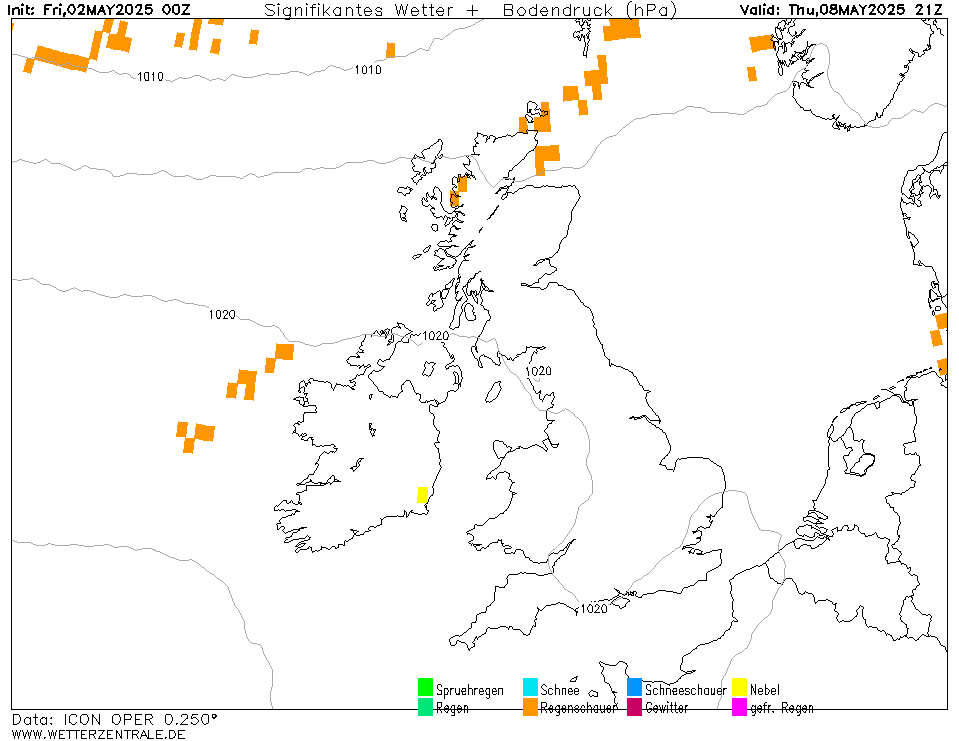Click the 'Gewitter' legend label
The height and width of the screenshot is (741, 959).
coord(667,707)
